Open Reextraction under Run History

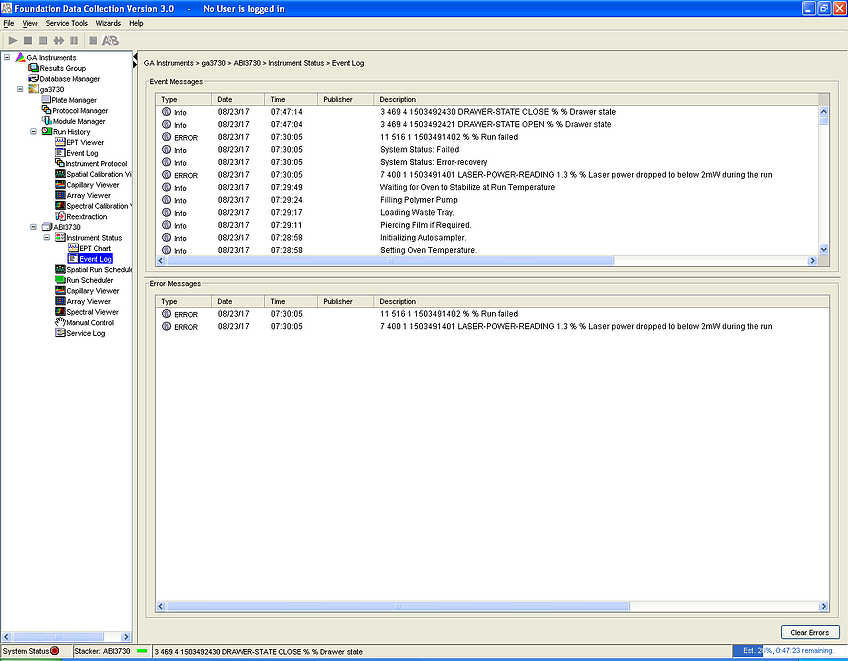click(x=86, y=216)
